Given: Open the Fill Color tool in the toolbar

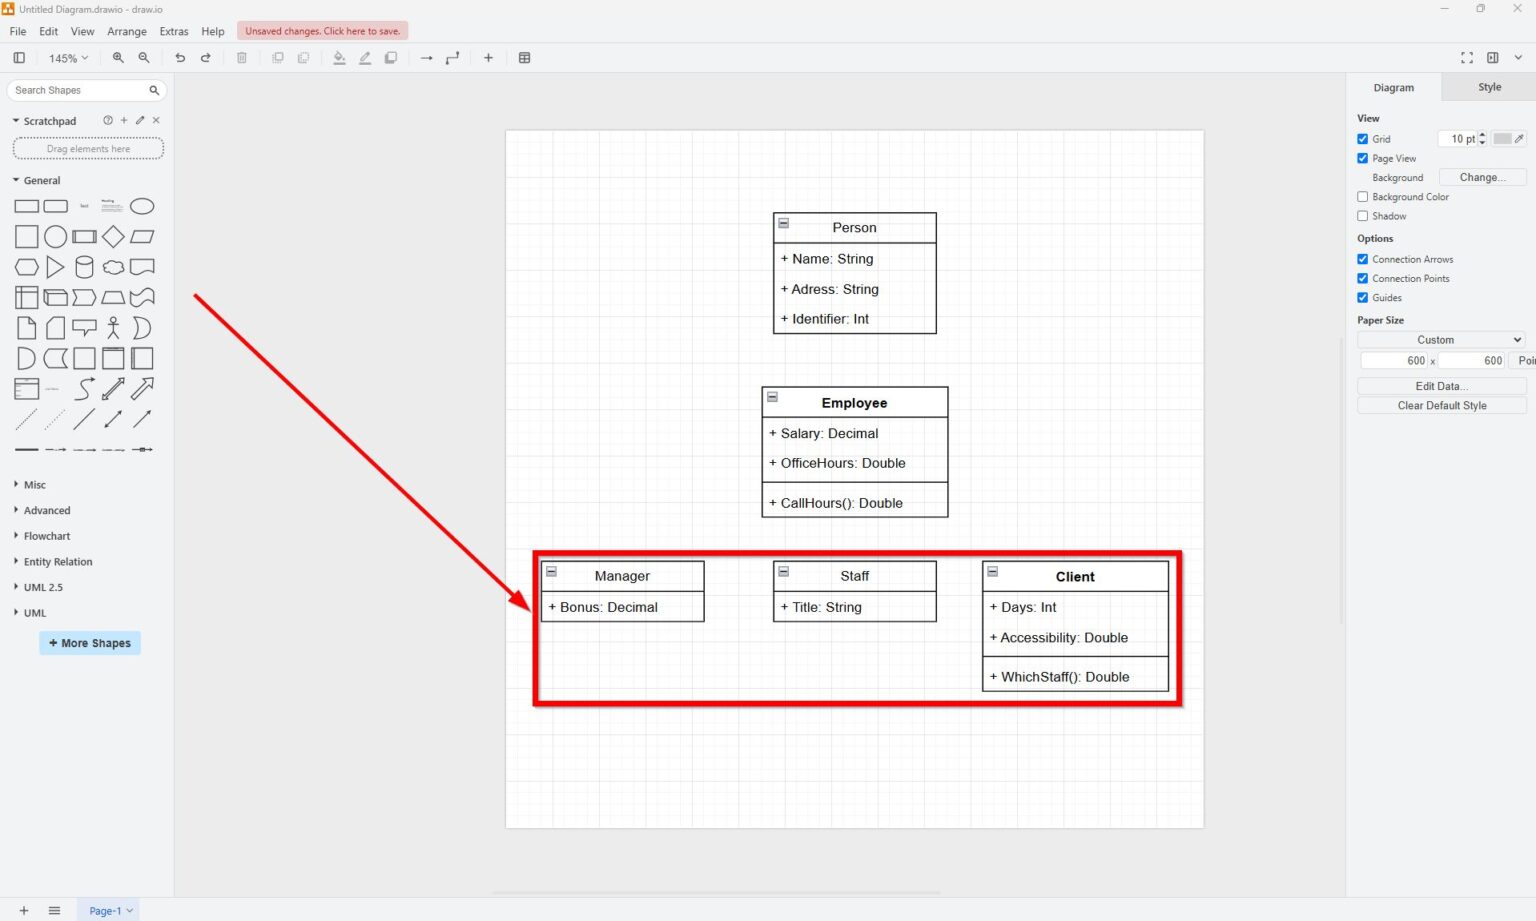Looking at the screenshot, I should (339, 58).
